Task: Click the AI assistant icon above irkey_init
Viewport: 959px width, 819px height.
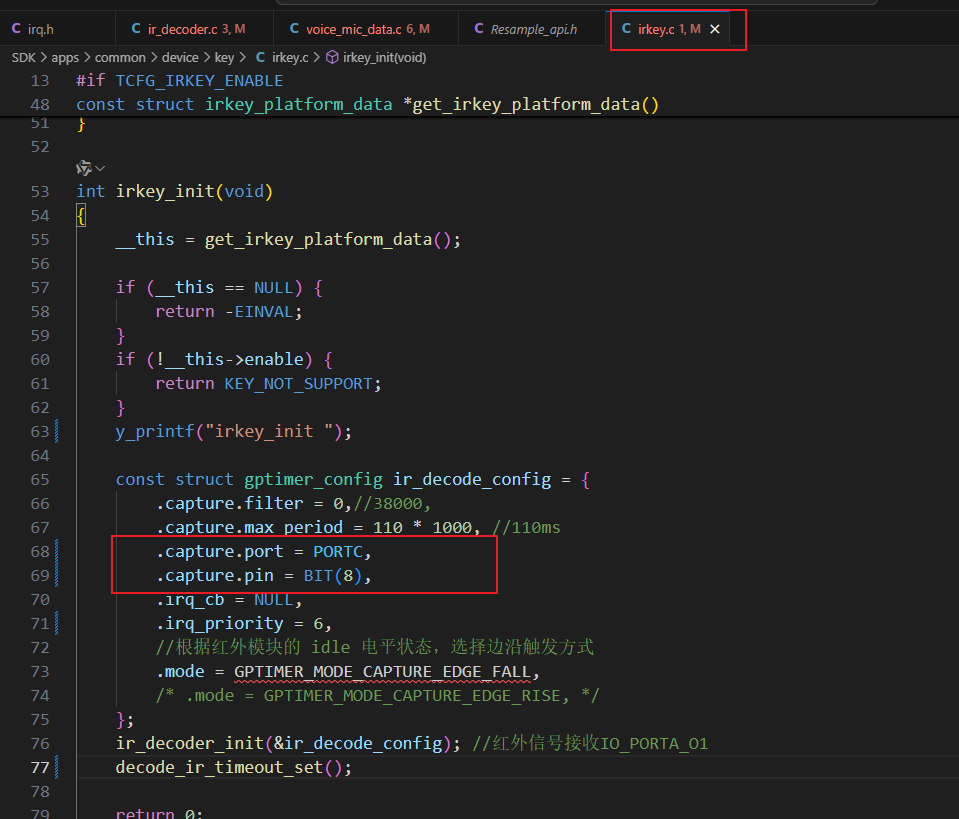Action: pyautogui.click(x=84, y=168)
